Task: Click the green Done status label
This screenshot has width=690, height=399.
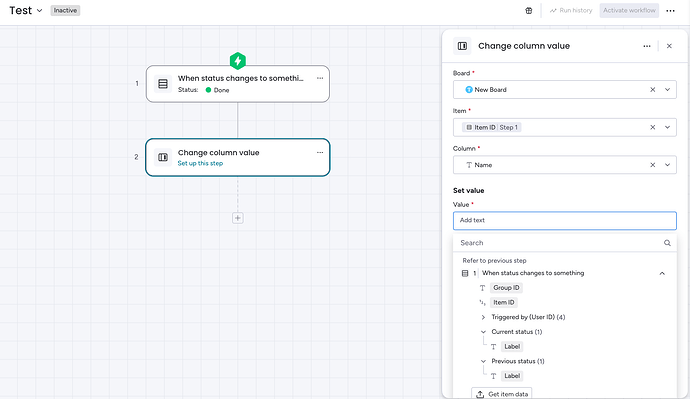Action: pos(217,90)
